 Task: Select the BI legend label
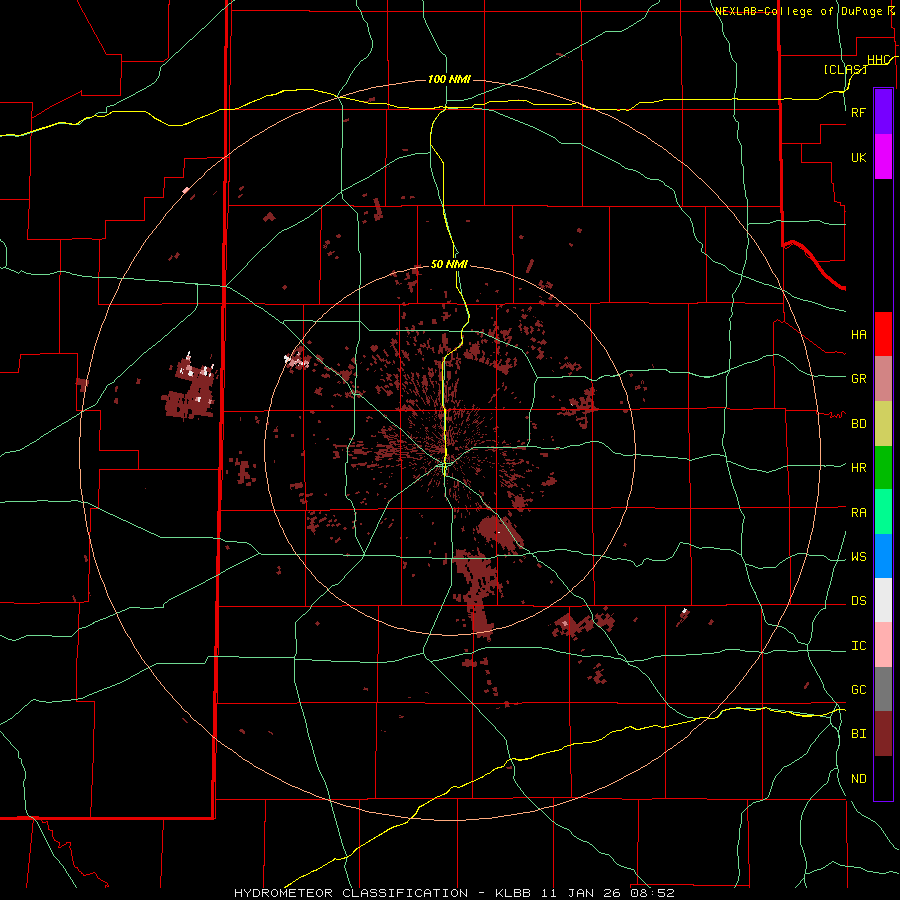[859, 734]
